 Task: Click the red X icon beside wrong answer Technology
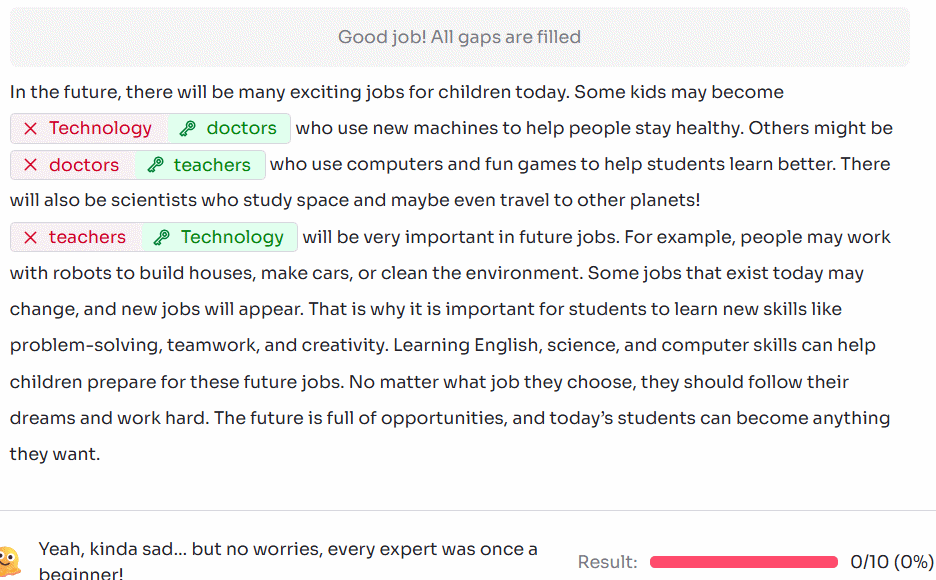pyautogui.click(x=31, y=129)
